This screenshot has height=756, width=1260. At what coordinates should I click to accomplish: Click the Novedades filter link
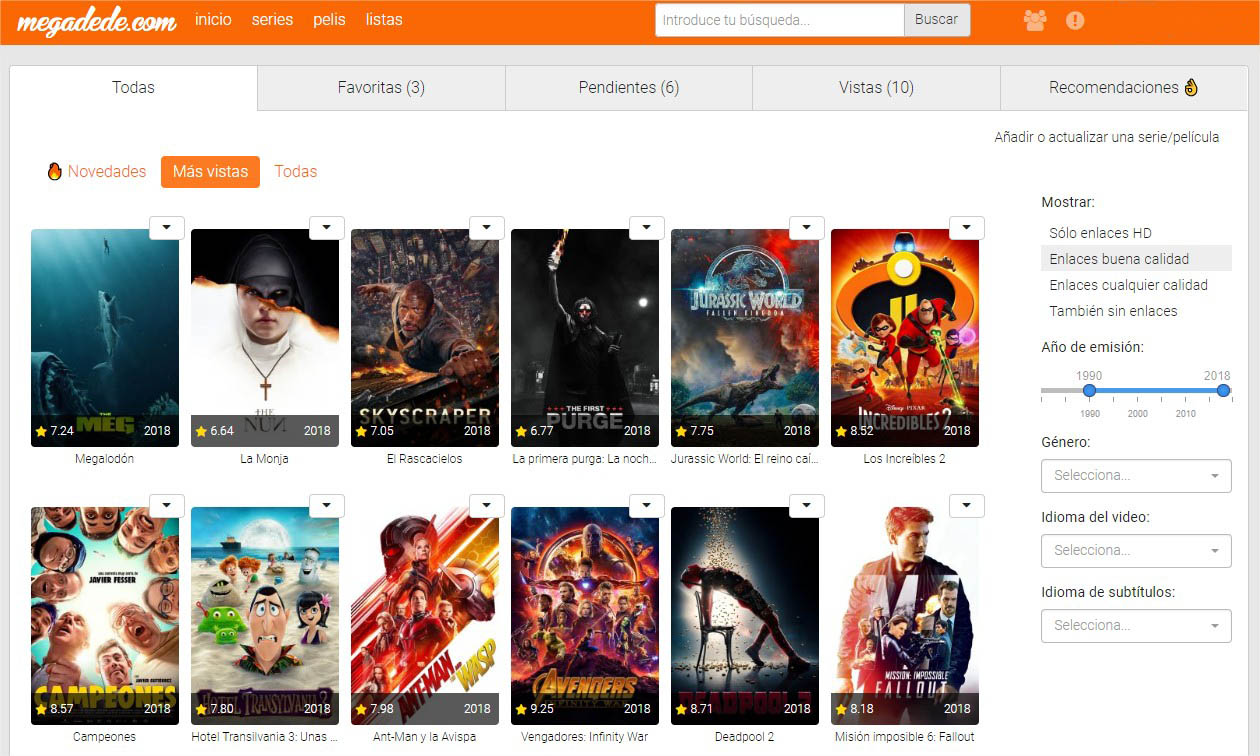click(x=107, y=172)
